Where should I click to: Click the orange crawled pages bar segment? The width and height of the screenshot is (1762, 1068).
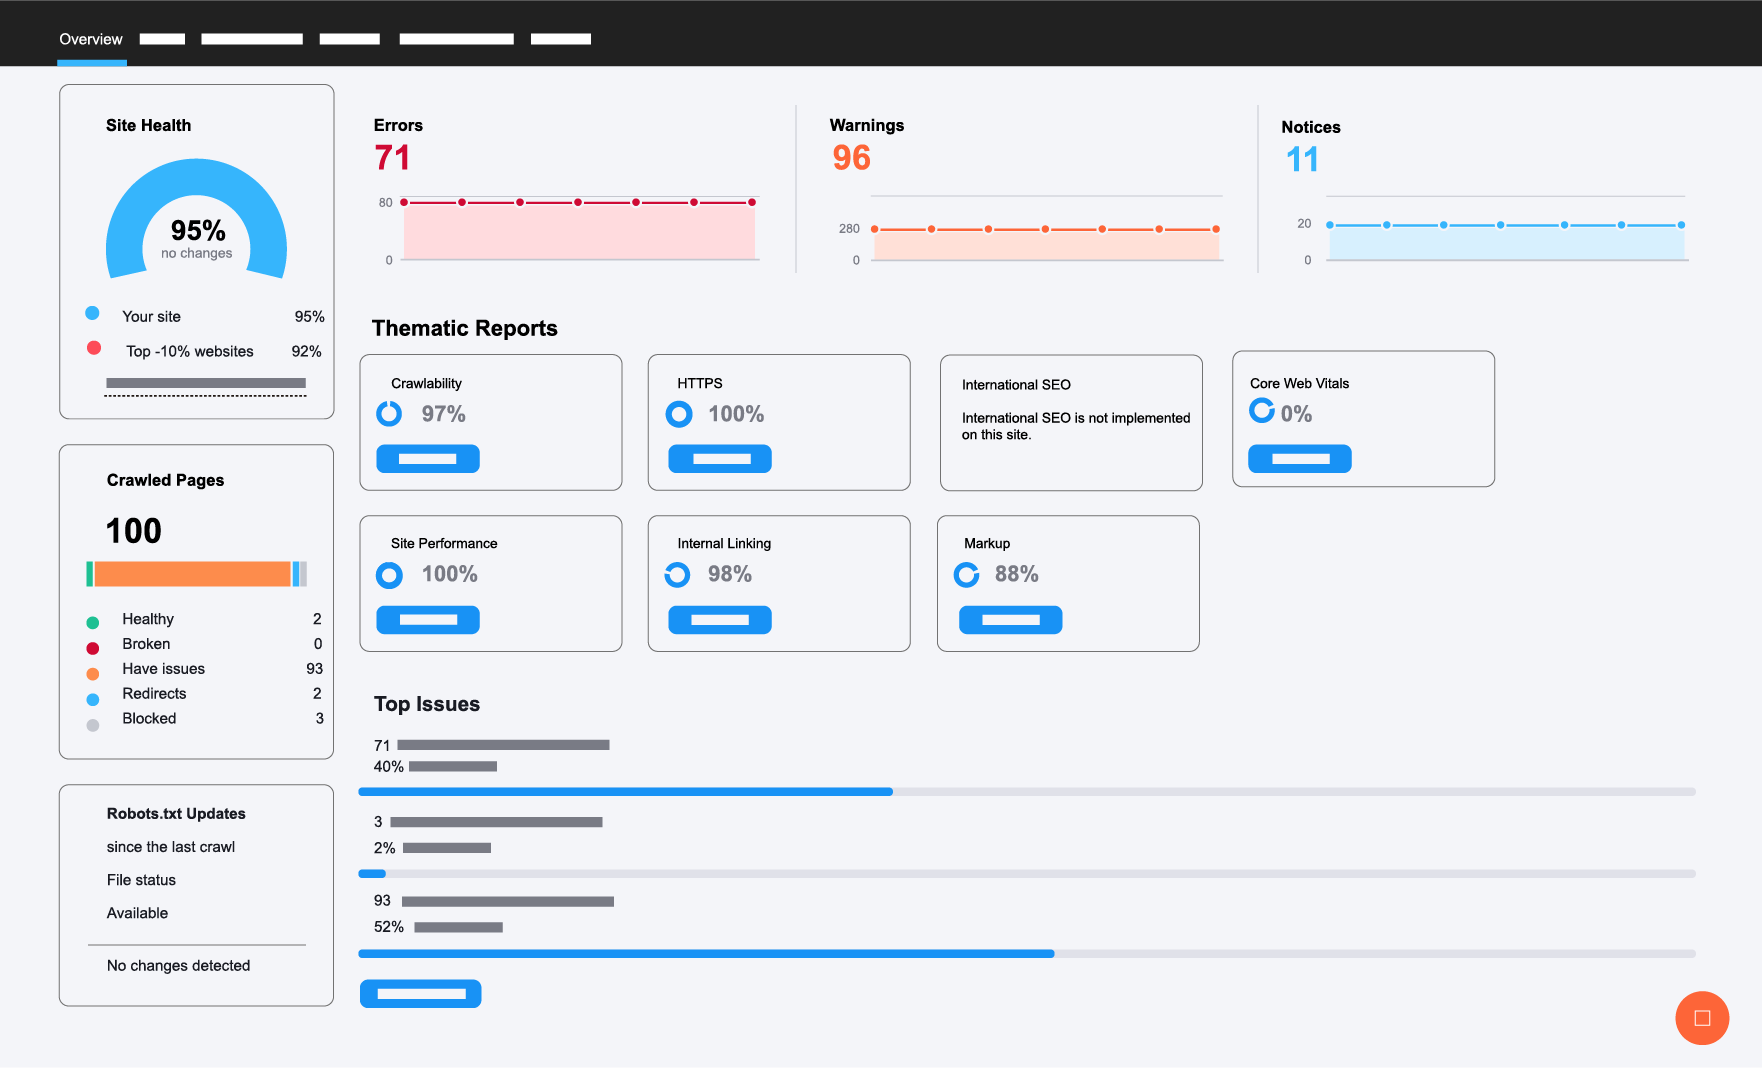pyautogui.click(x=192, y=574)
